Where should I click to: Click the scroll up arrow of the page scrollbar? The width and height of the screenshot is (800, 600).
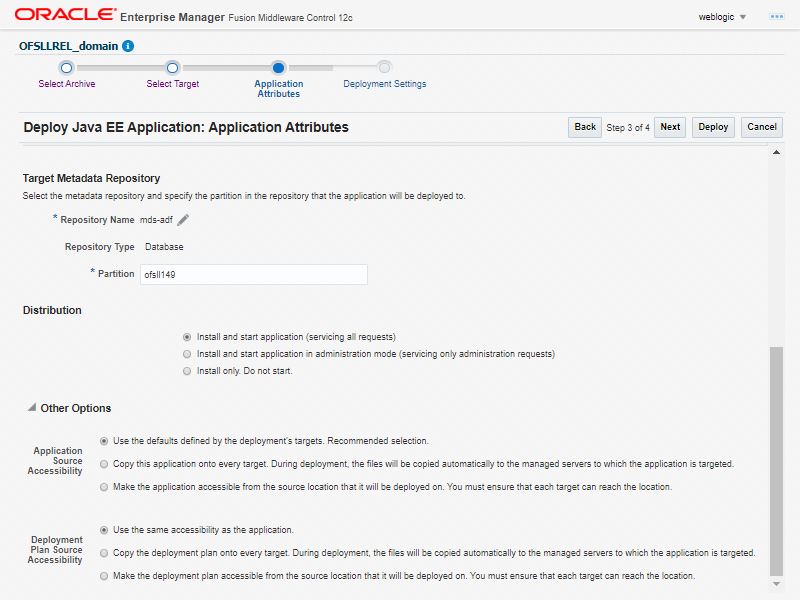[776, 152]
